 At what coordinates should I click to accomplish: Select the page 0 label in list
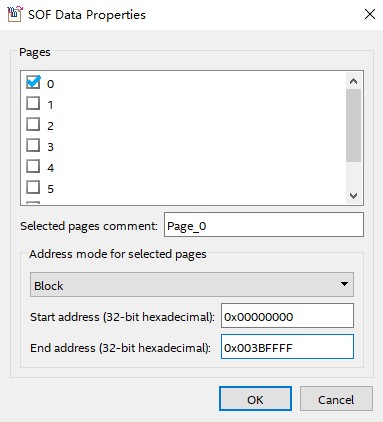coord(50,84)
